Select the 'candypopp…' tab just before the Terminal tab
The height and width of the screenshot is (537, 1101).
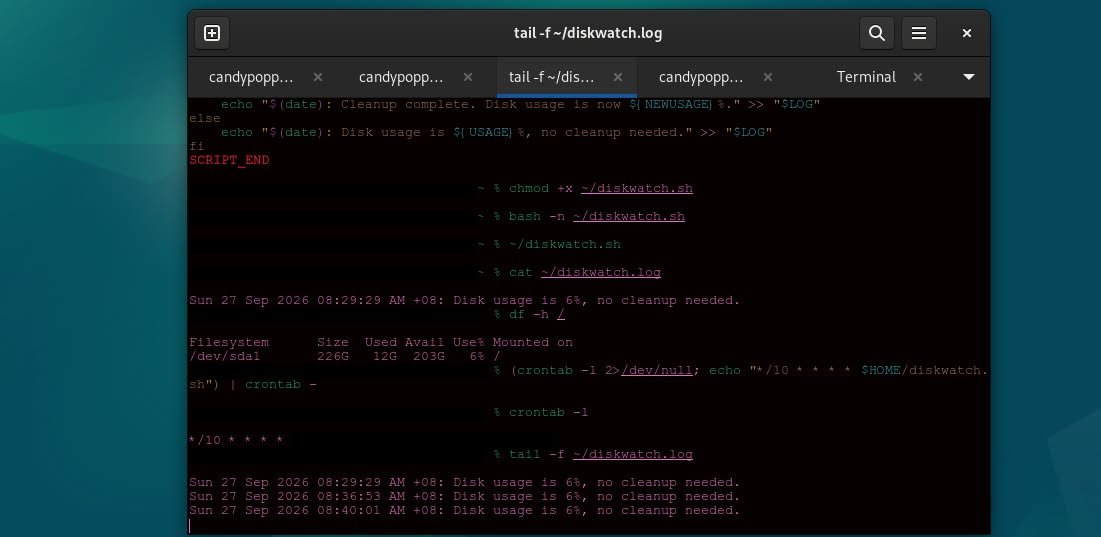tap(701, 77)
